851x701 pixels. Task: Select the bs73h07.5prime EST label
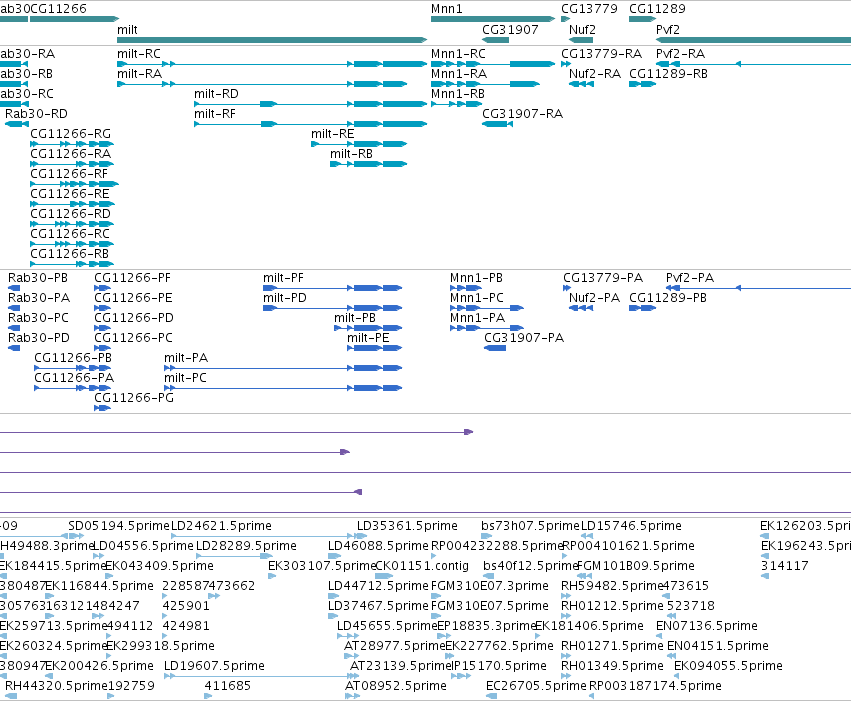530,526
